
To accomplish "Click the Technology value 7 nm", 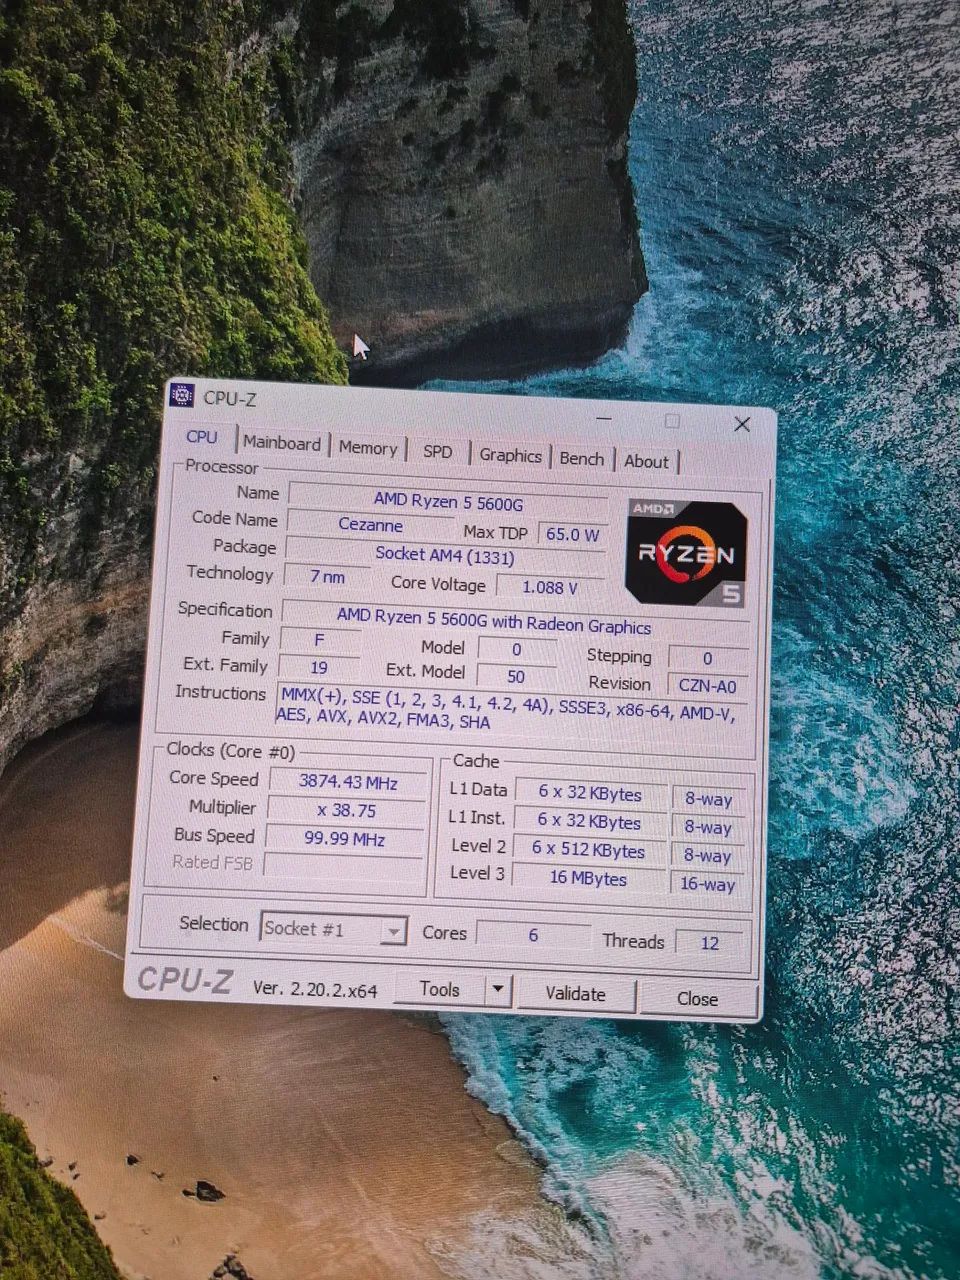I will click(326, 577).
